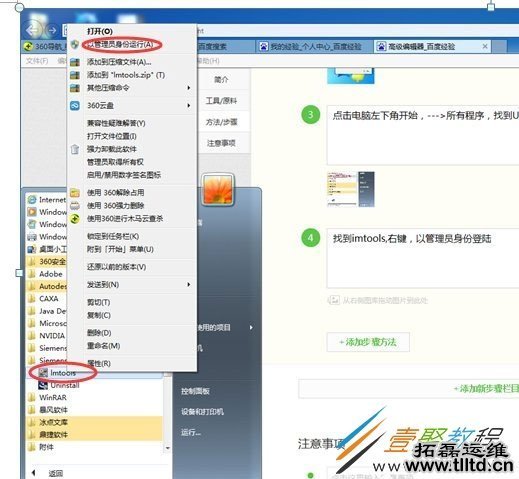Click the archive icon beside 添加到压缩文件
Image resolution: width=519 pixels, height=479 pixels.
point(75,62)
